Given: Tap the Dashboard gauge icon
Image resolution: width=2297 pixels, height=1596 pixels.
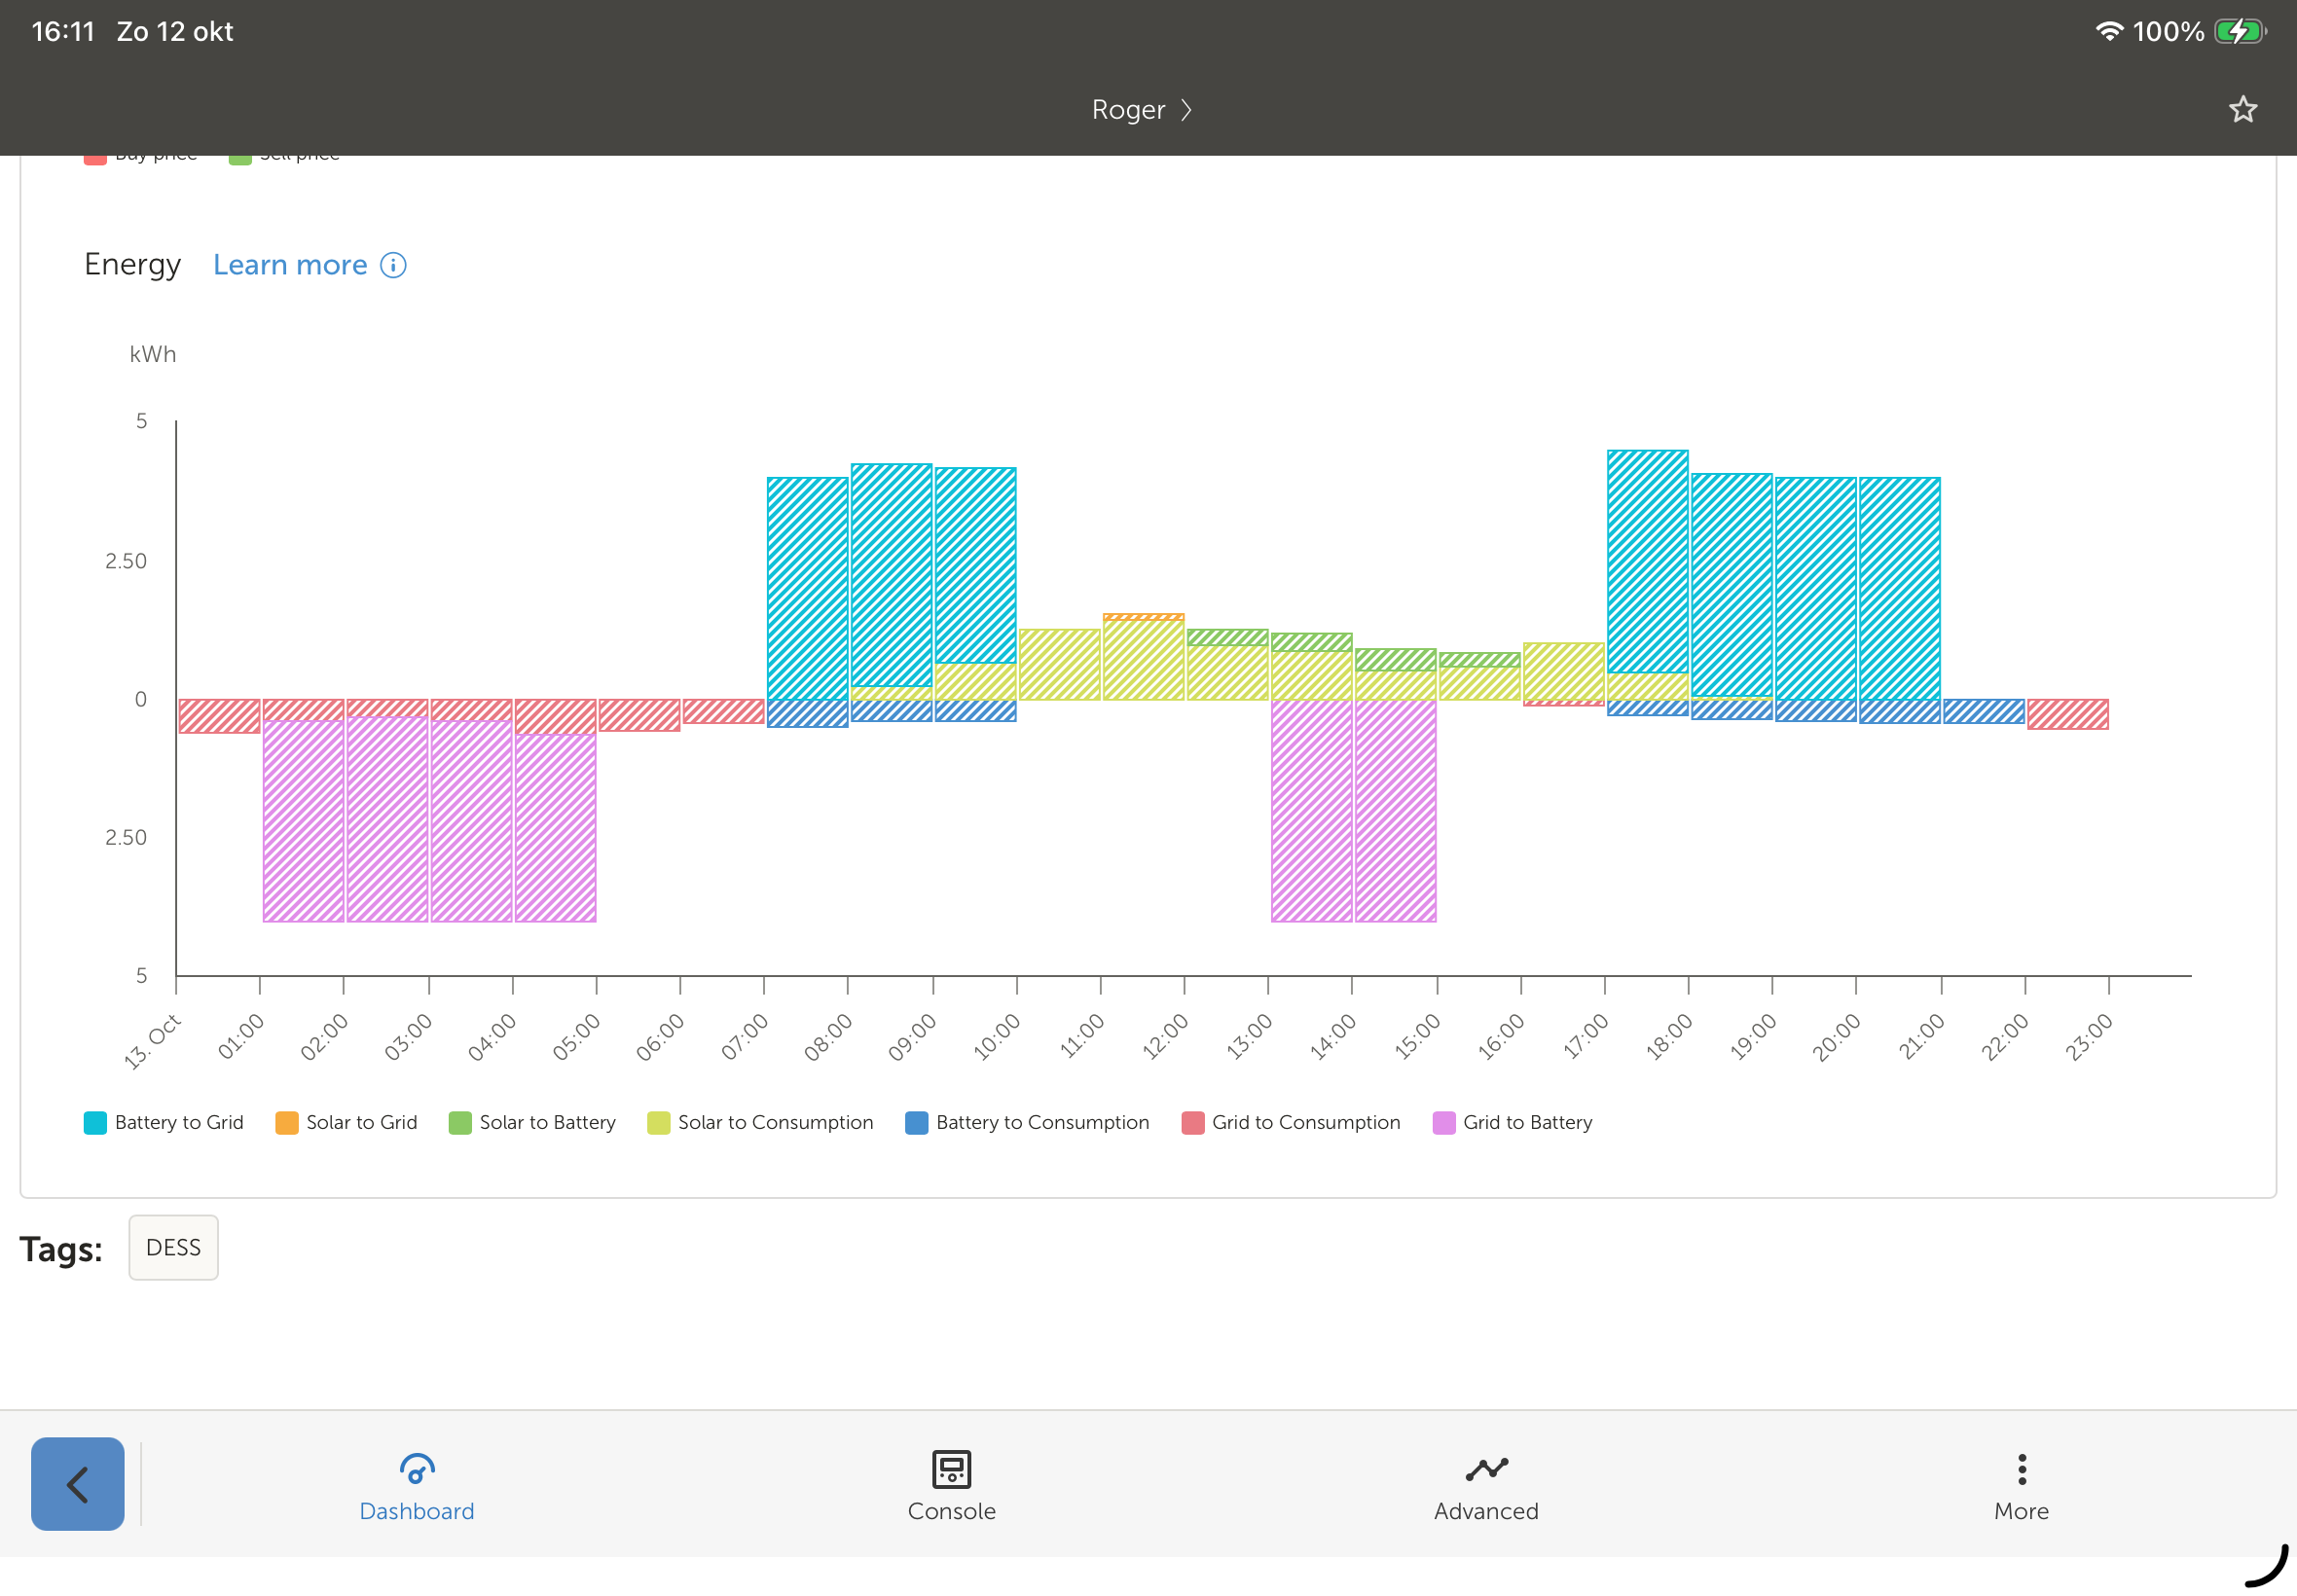Looking at the screenshot, I should coord(416,1468).
